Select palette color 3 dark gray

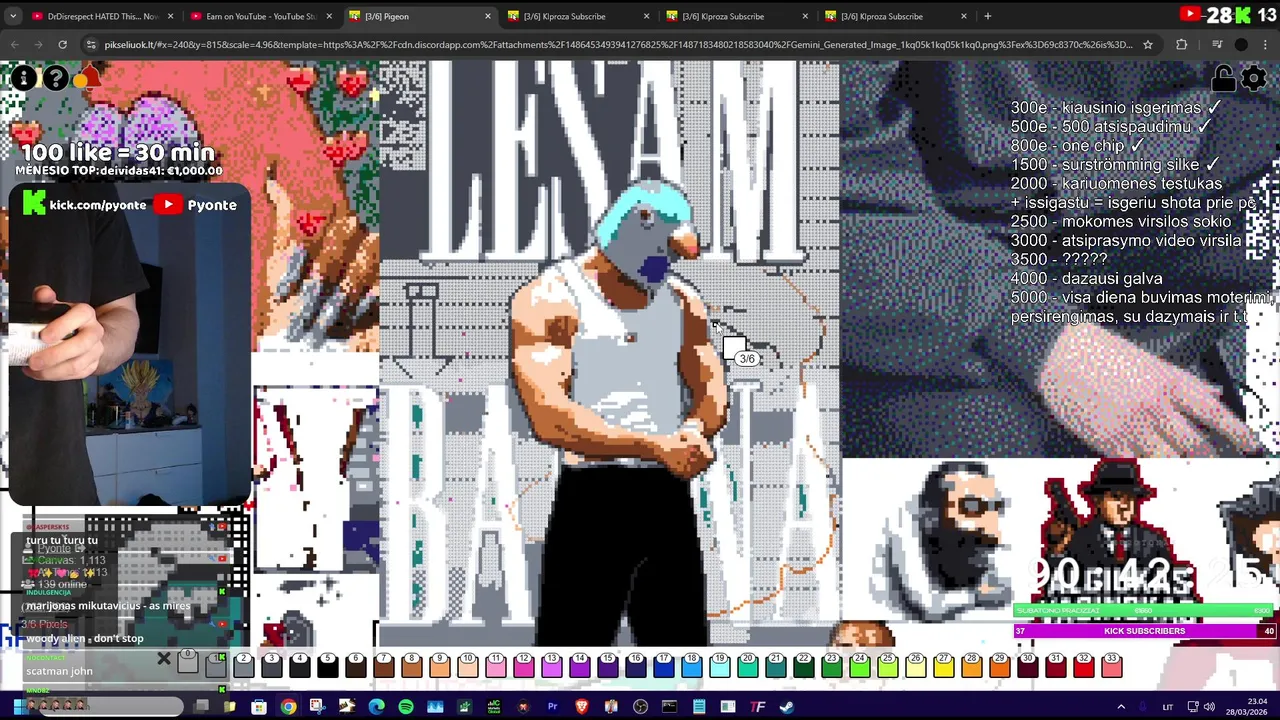[272, 664]
